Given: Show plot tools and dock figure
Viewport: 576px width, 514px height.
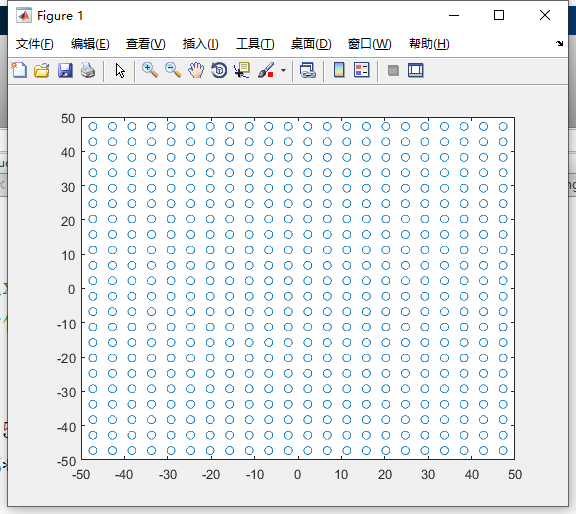Looking at the screenshot, I should tap(415, 70).
